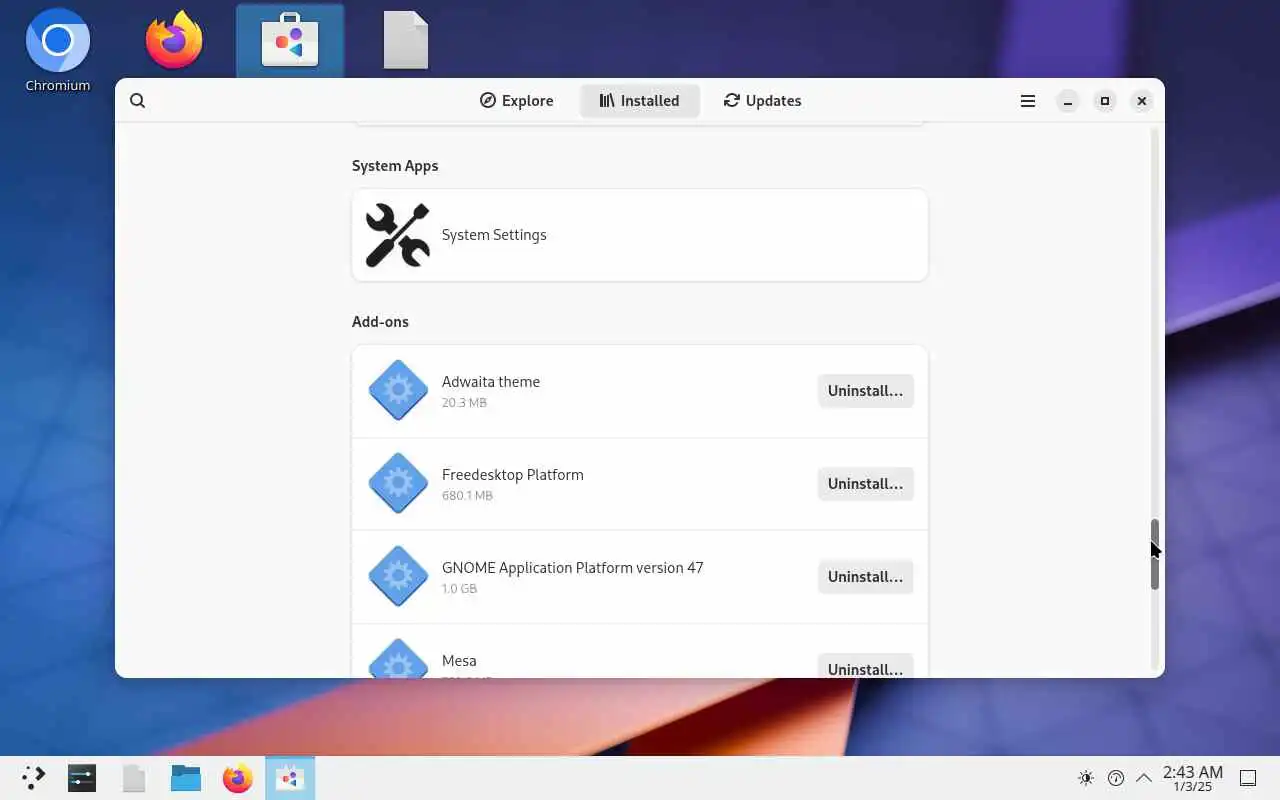Click the 680.1 MB size text
1280x800 pixels.
tap(467, 496)
